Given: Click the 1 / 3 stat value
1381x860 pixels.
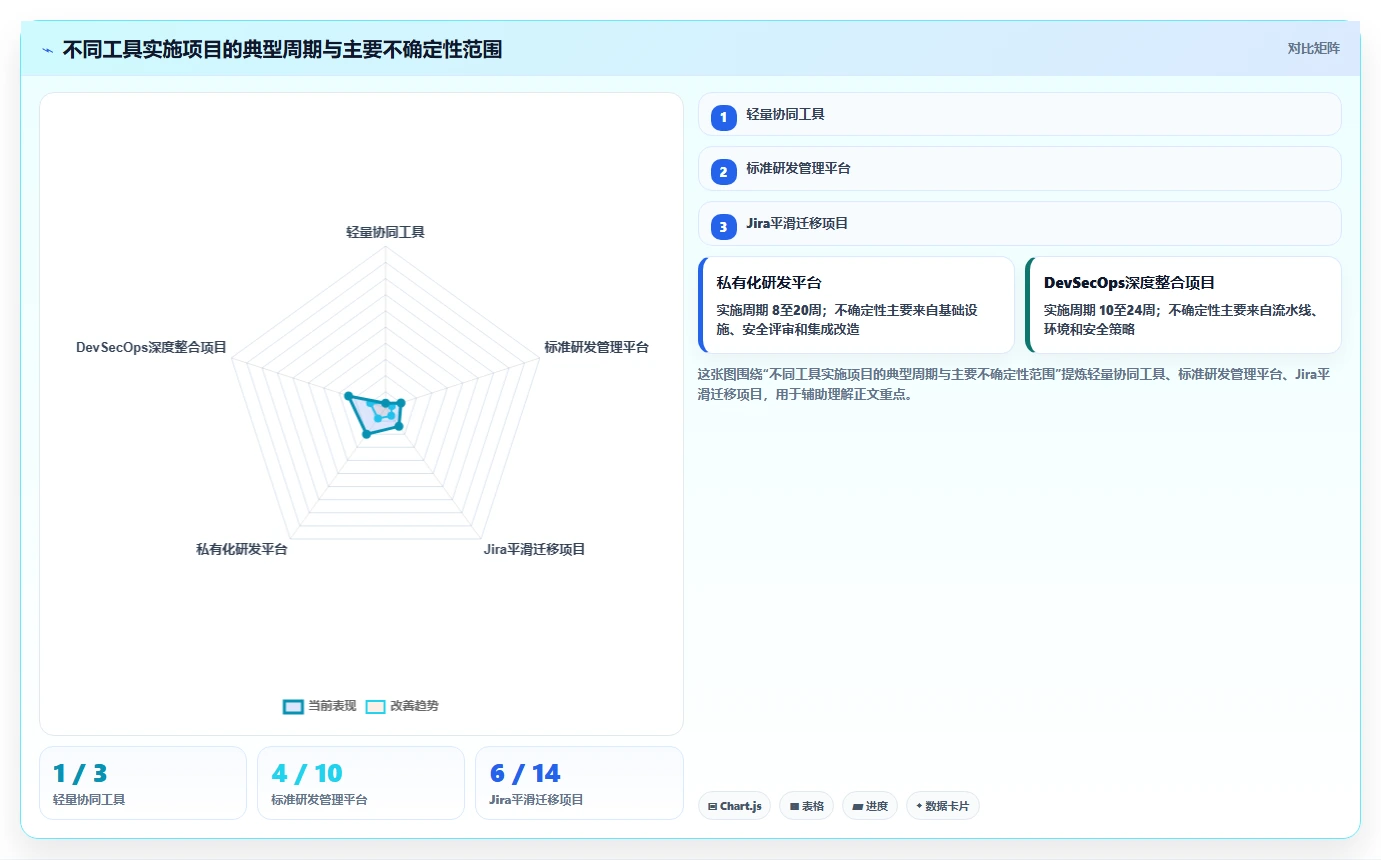Looking at the screenshot, I should [x=80, y=773].
